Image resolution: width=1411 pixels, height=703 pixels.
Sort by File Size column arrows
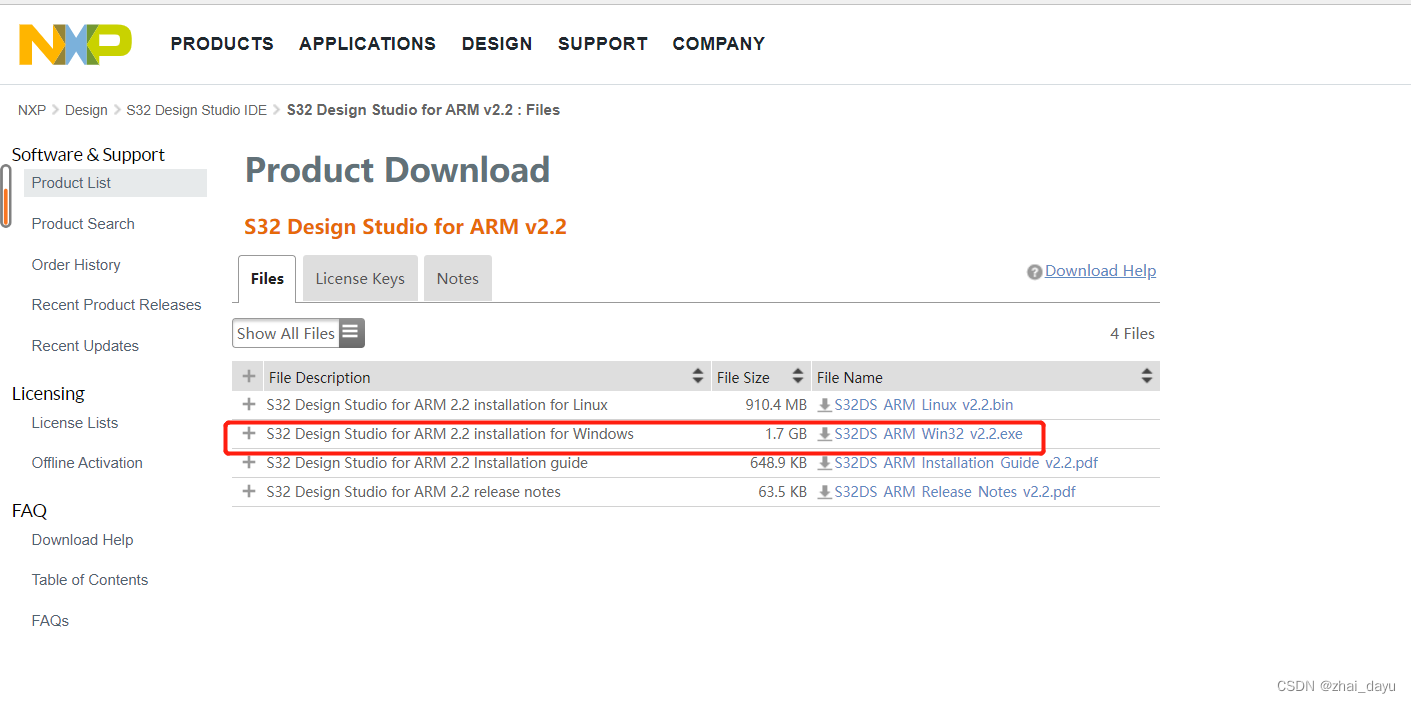click(x=798, y=377)
